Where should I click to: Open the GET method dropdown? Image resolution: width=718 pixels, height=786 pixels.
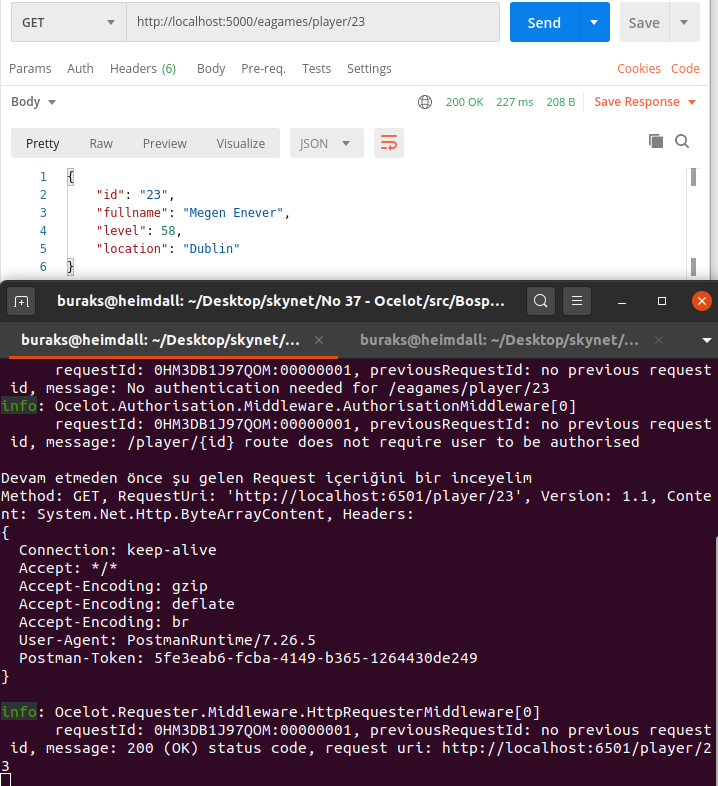(69, 22)
